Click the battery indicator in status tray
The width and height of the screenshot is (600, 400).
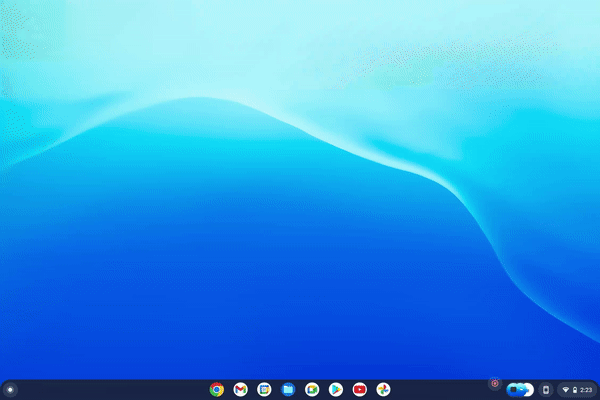pos(574,389)
